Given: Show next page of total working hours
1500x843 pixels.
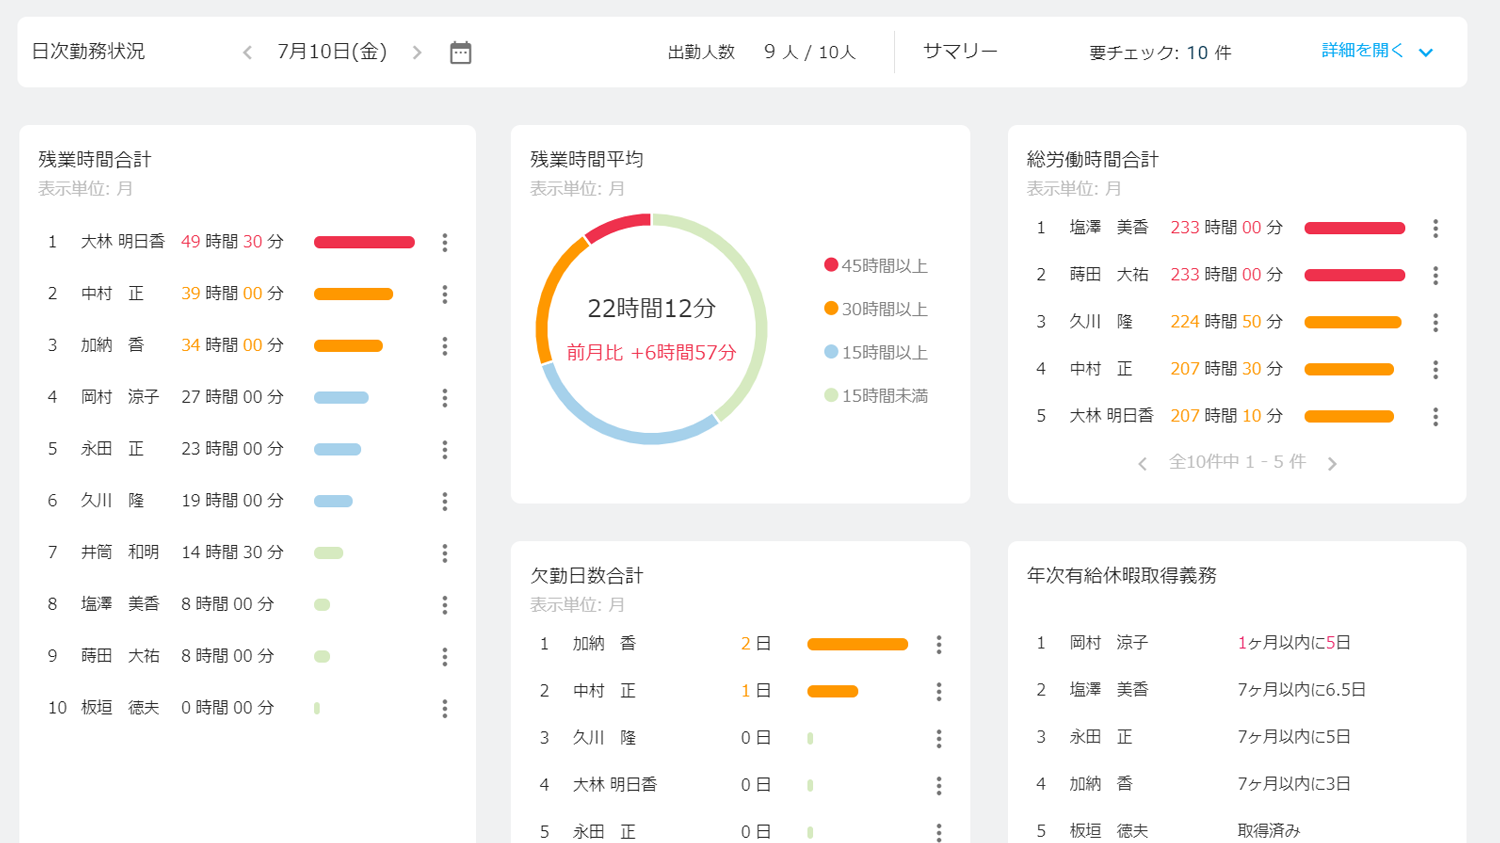Looking at the screenshot, I should pos(1332,463).
